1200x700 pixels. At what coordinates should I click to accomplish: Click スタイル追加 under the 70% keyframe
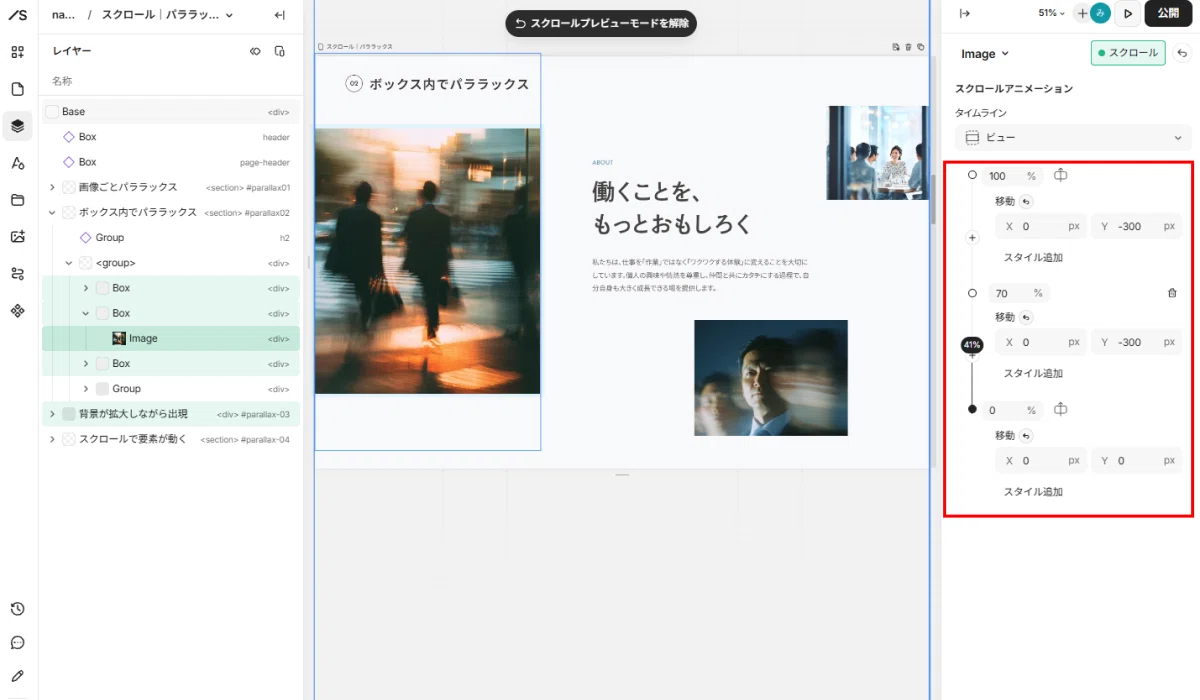tap(1033, 374)
